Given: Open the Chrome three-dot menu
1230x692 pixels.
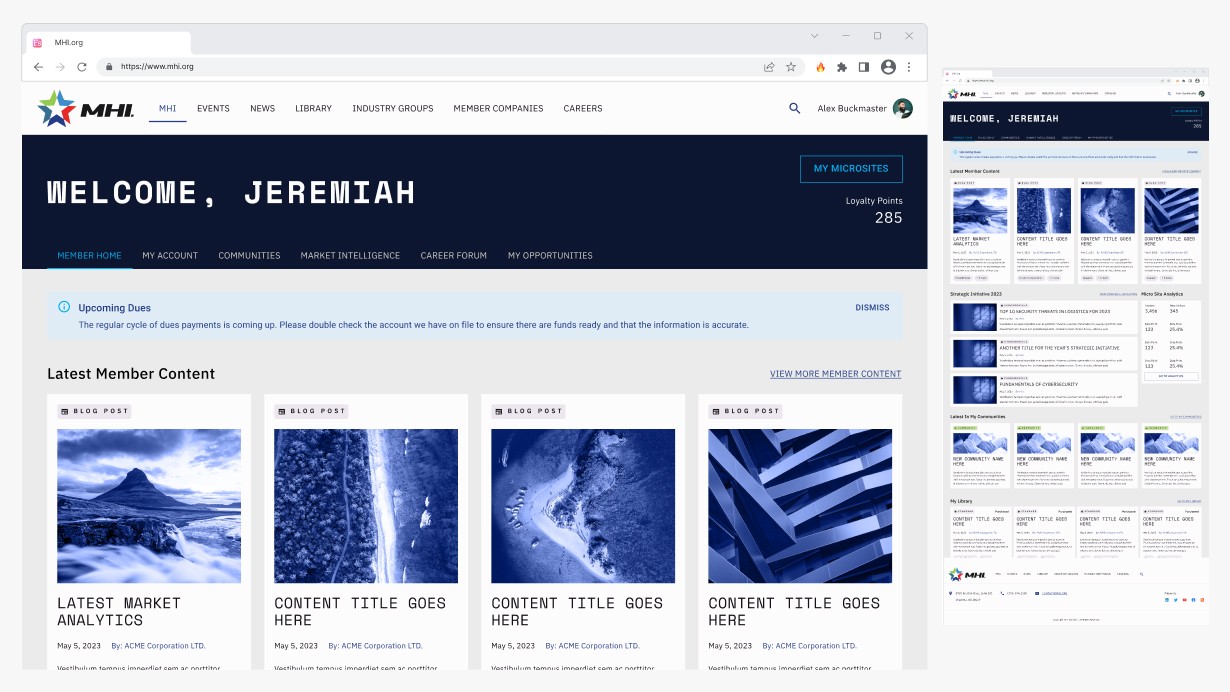Looking at the screenshot, I should point(909,67).
